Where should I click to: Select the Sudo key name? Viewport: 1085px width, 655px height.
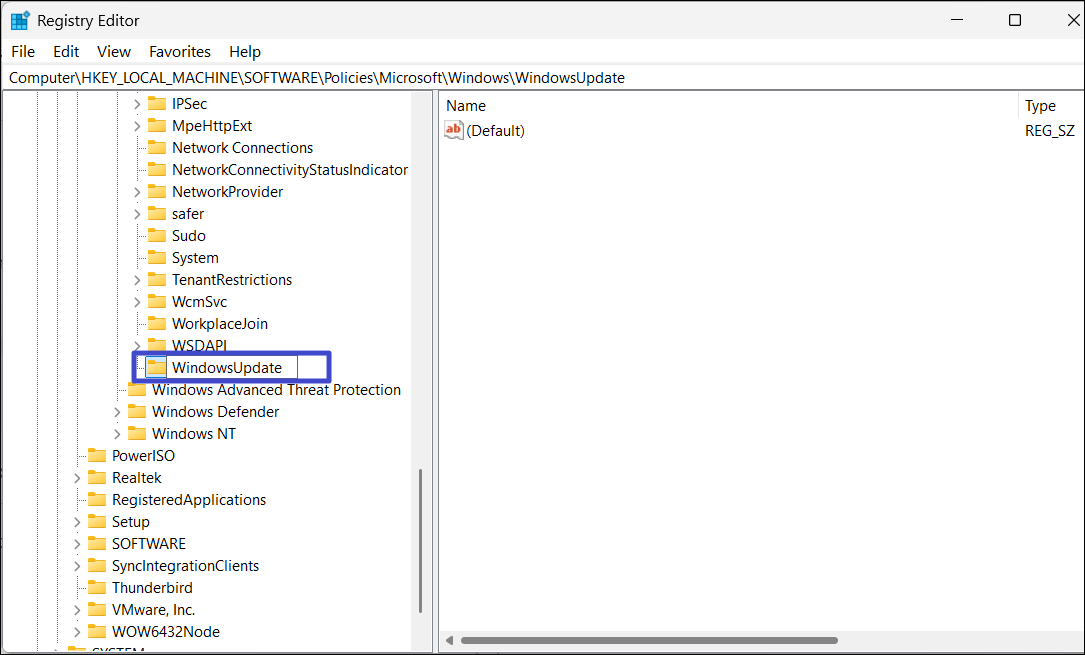pyautogui.click(x=188, y=236)
